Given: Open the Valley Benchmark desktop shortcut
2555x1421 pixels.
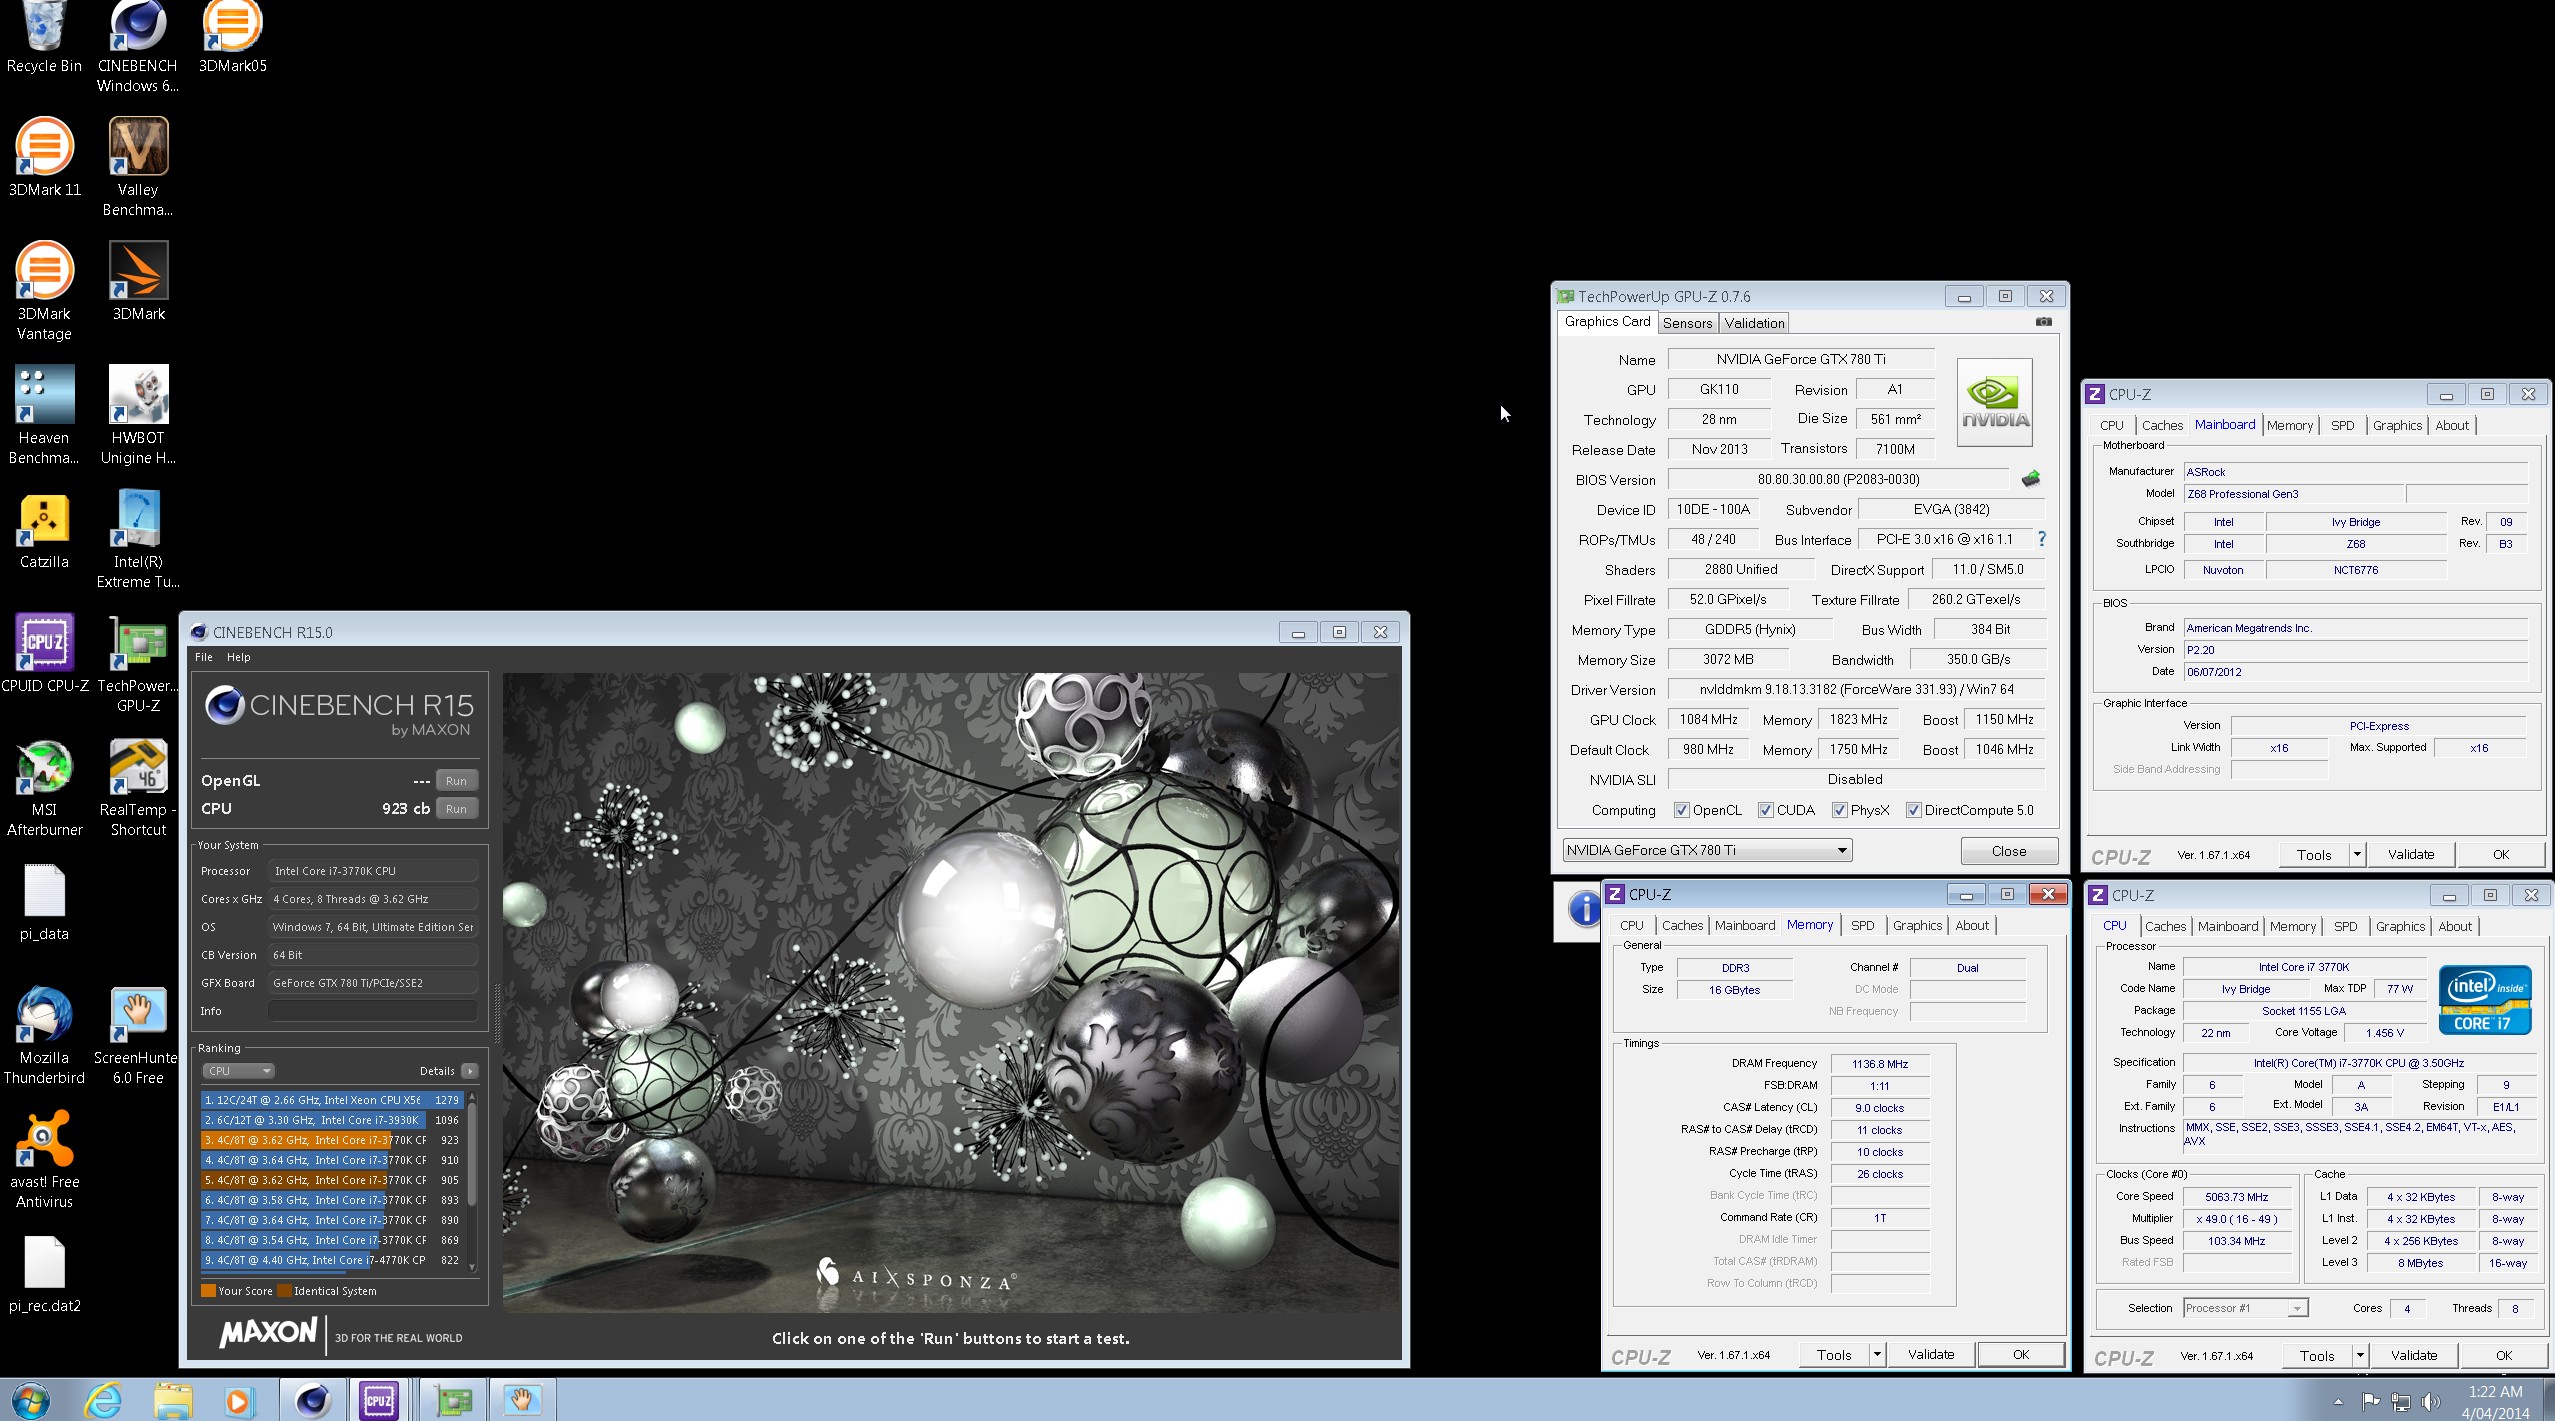Looking at the screenshot, I should (x=138, y=167).
